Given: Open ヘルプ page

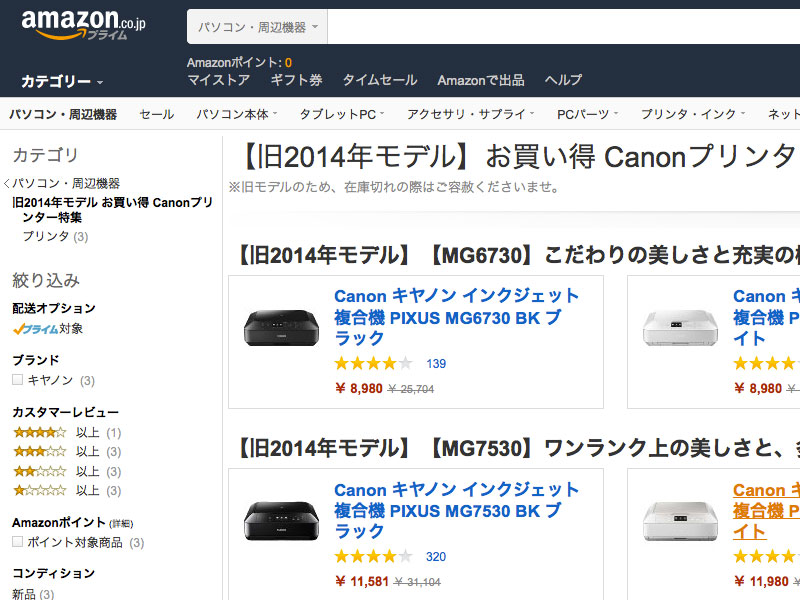Looking at the screenshot, I should click(563, 80).
